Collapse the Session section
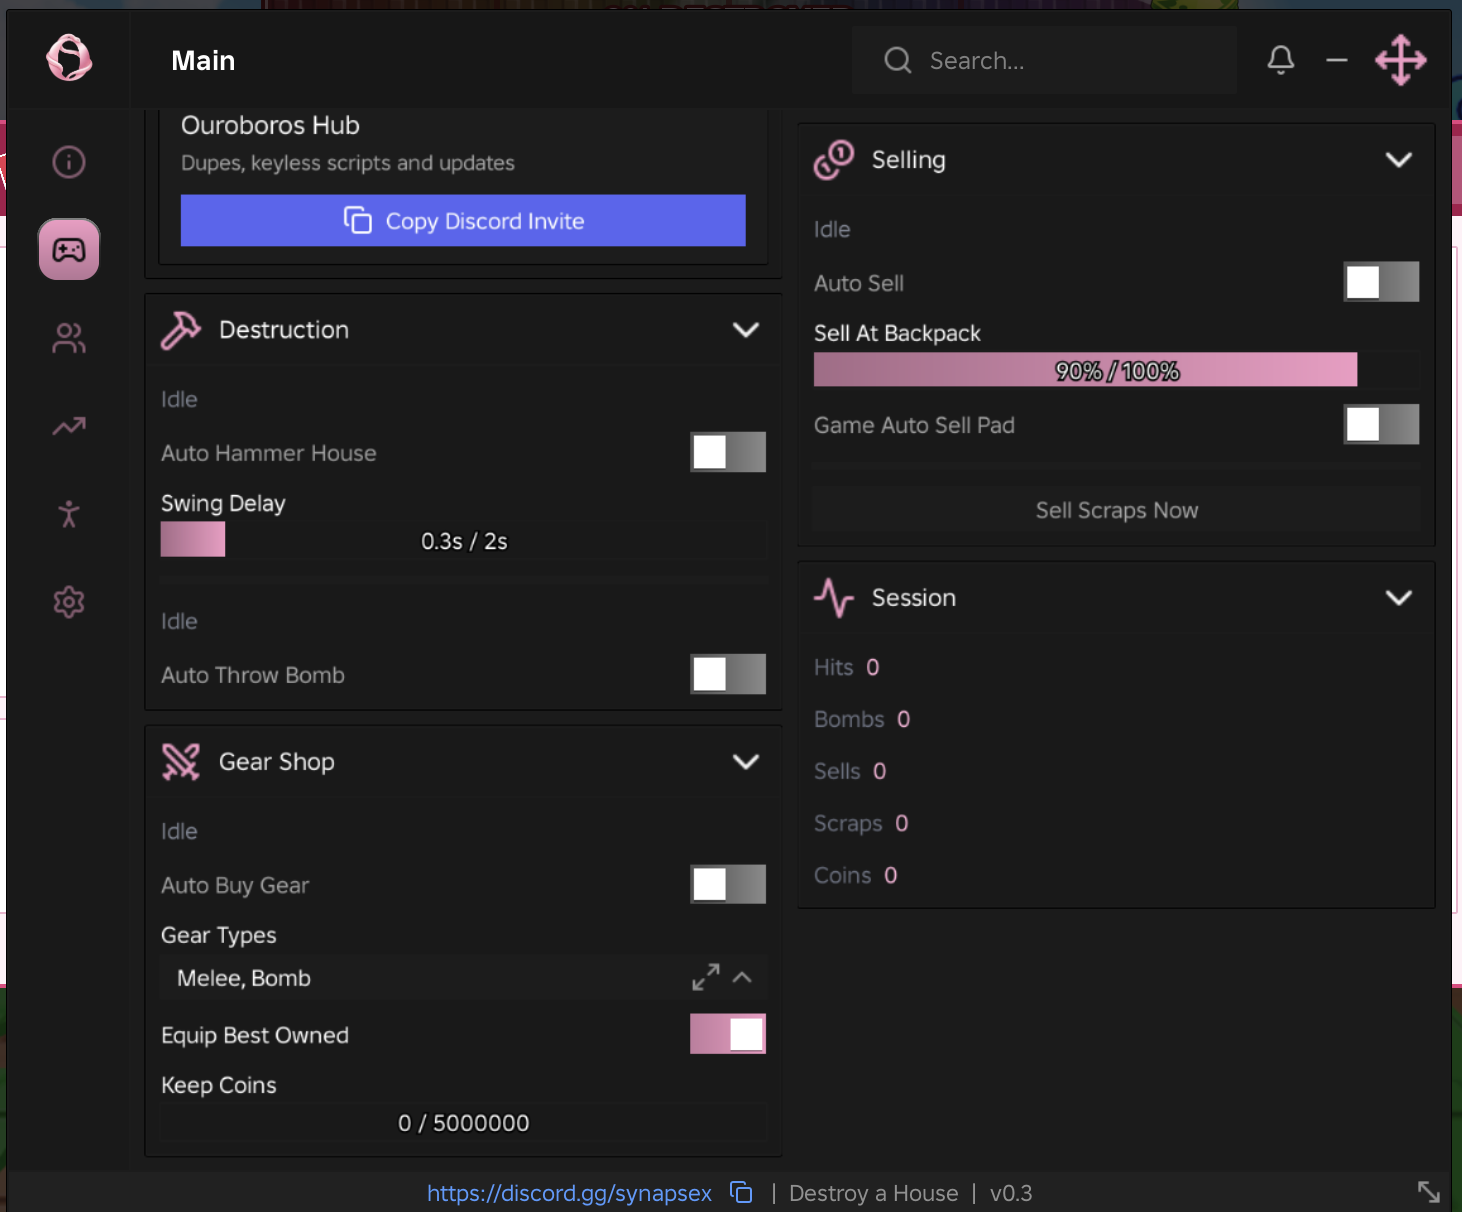The height and width of the screenshot is (1212, 1462). 1399,598
